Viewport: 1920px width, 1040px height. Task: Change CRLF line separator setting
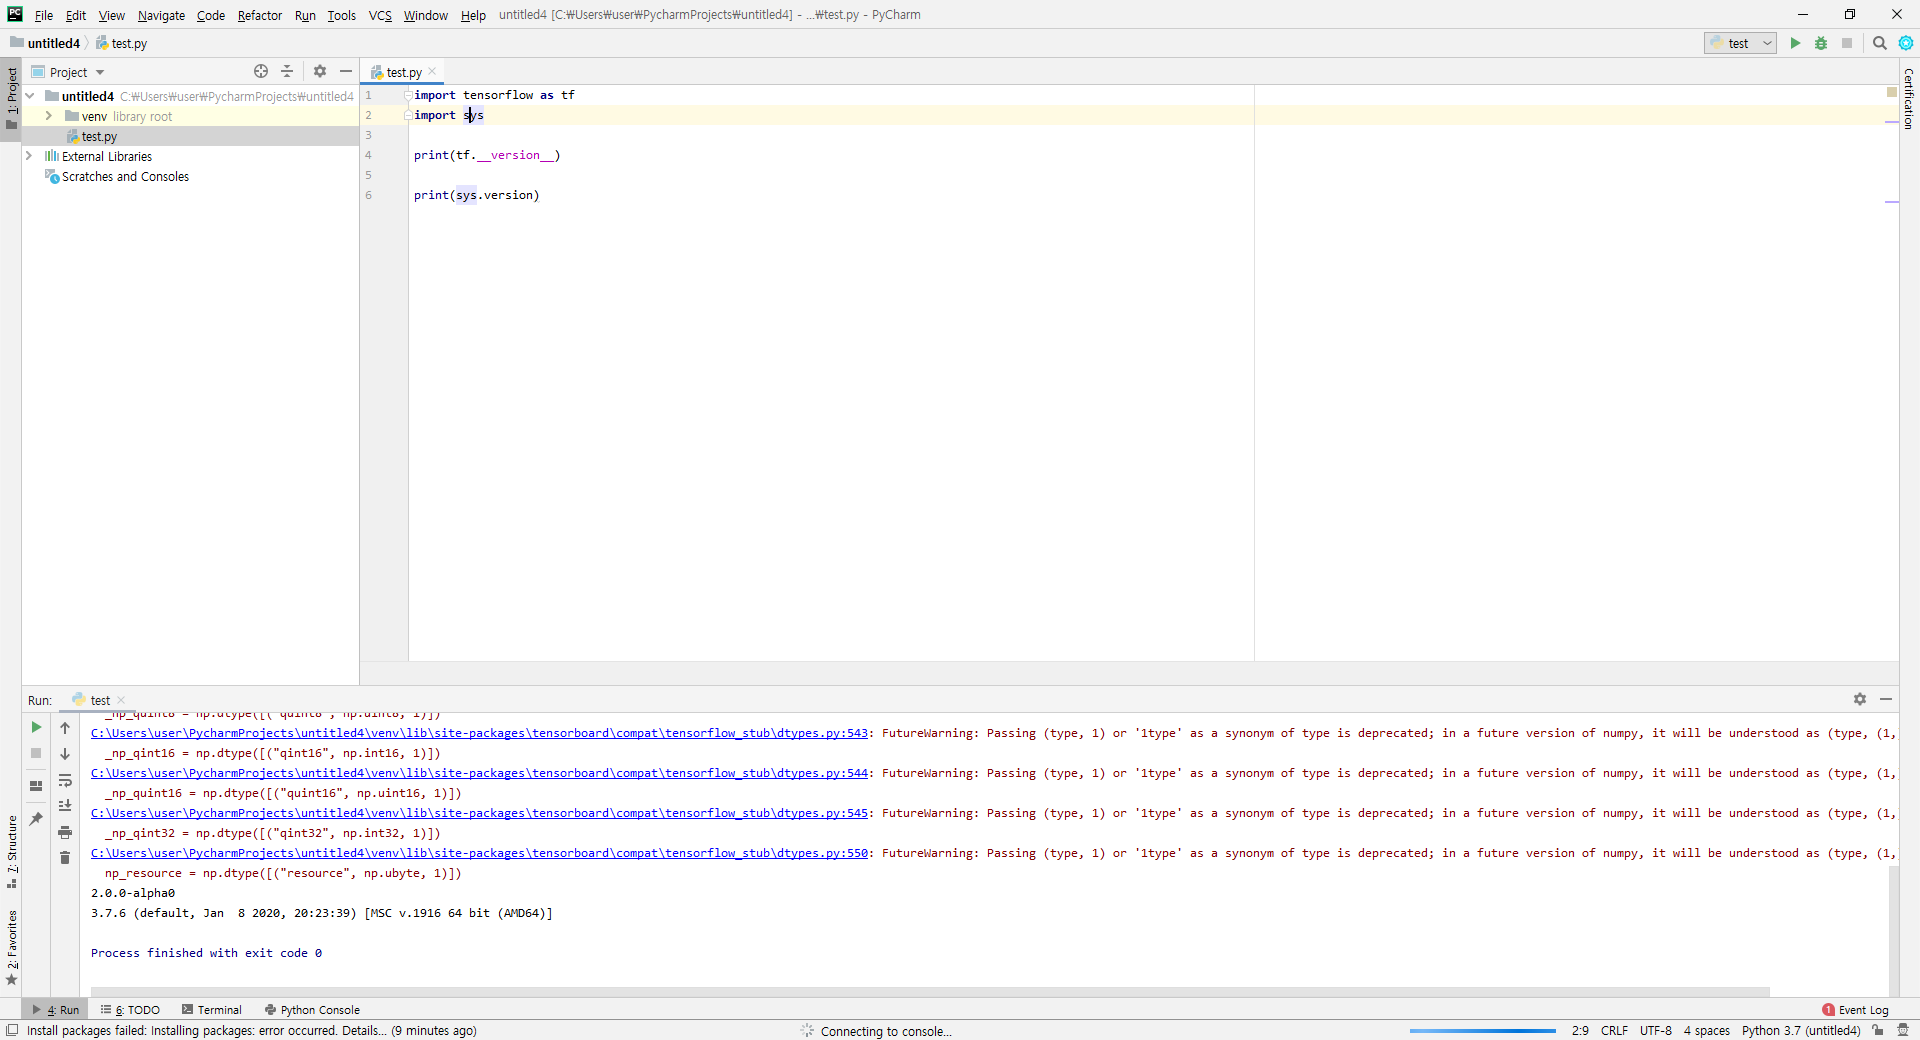1614,1030
